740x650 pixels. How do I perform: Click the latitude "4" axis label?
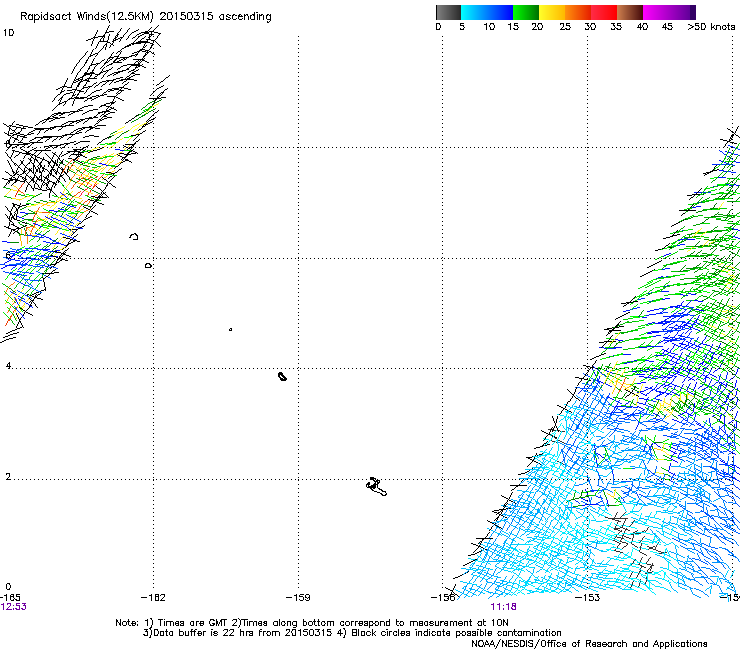point(8,366)
